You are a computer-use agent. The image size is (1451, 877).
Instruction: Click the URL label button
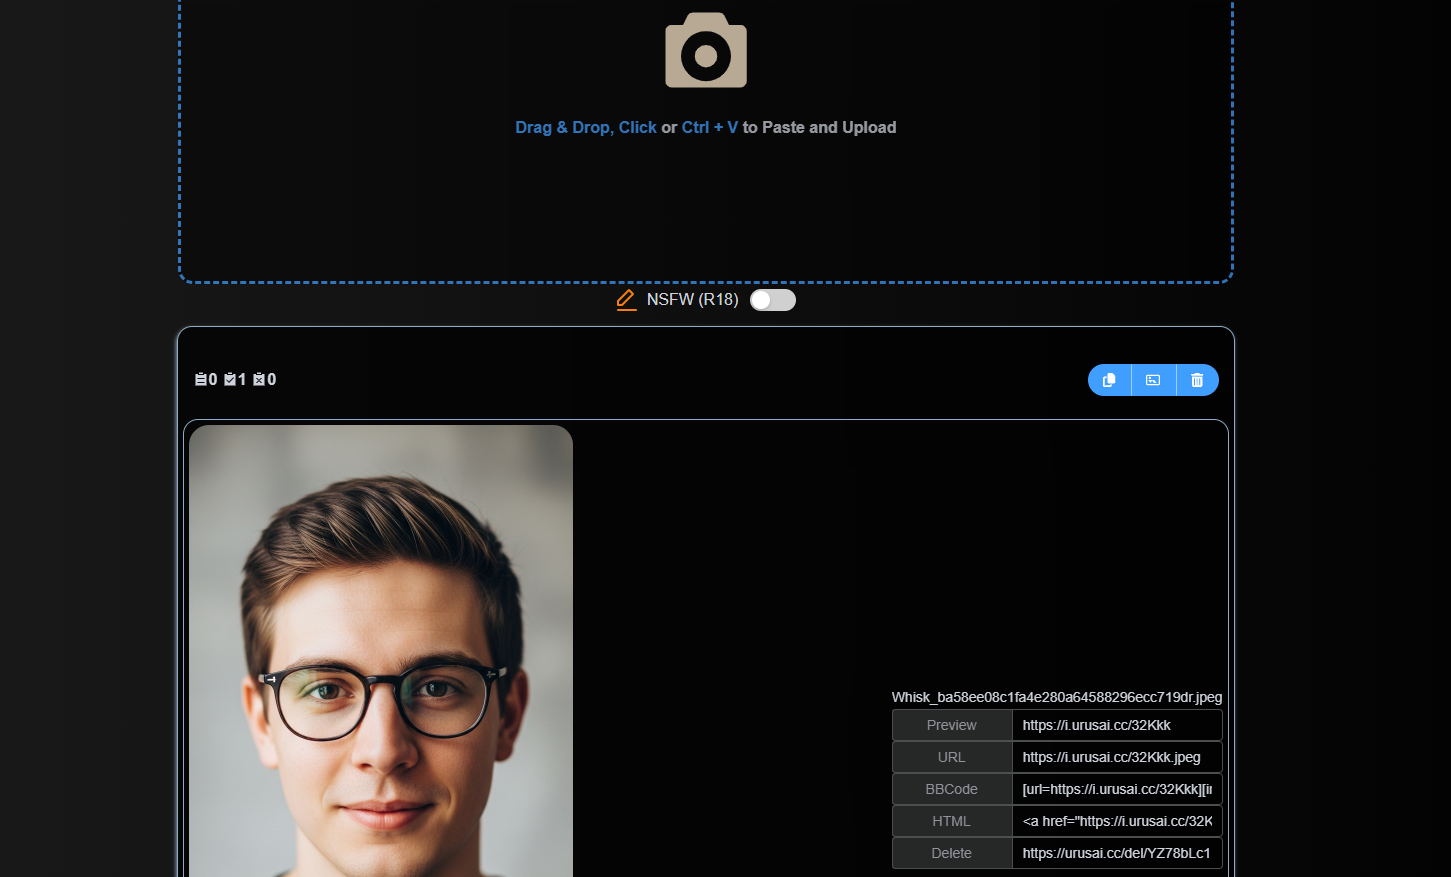(x=952, y=757)
